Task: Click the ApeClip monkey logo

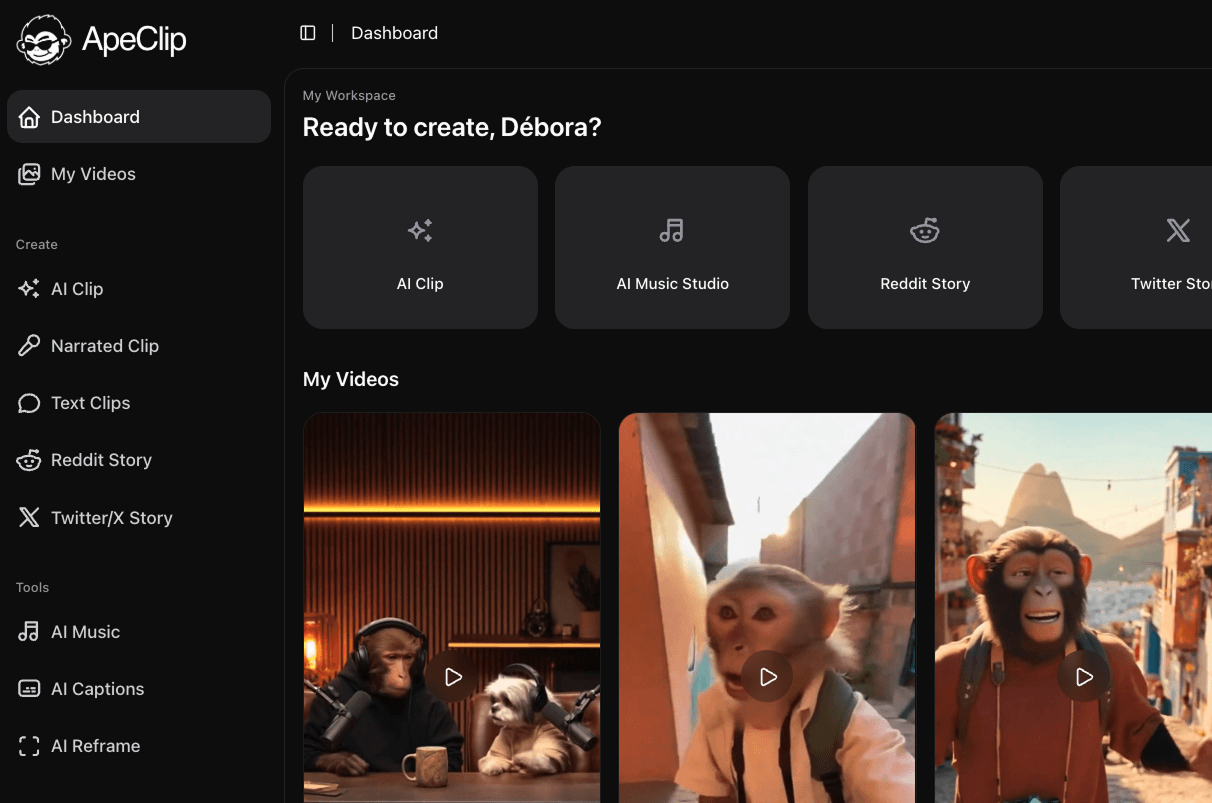Action: point(42,39)
